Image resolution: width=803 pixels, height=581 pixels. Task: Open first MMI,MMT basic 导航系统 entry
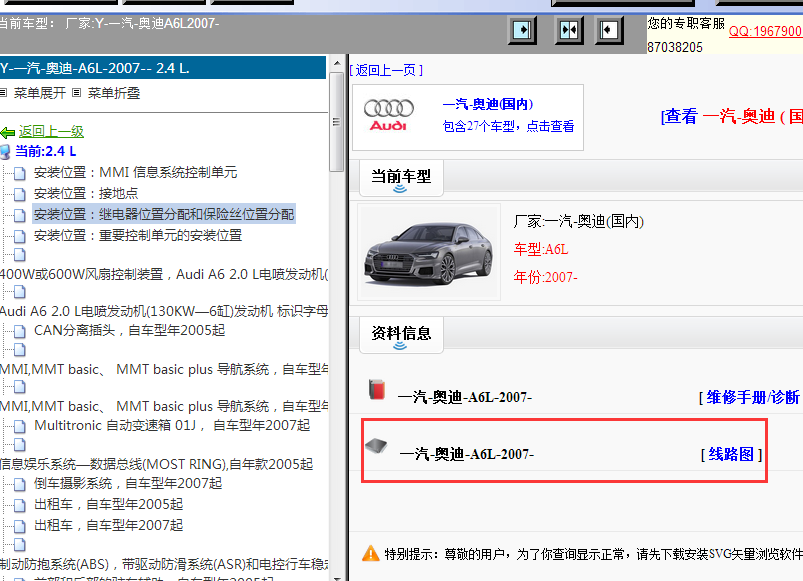click(x=164, y=370)
